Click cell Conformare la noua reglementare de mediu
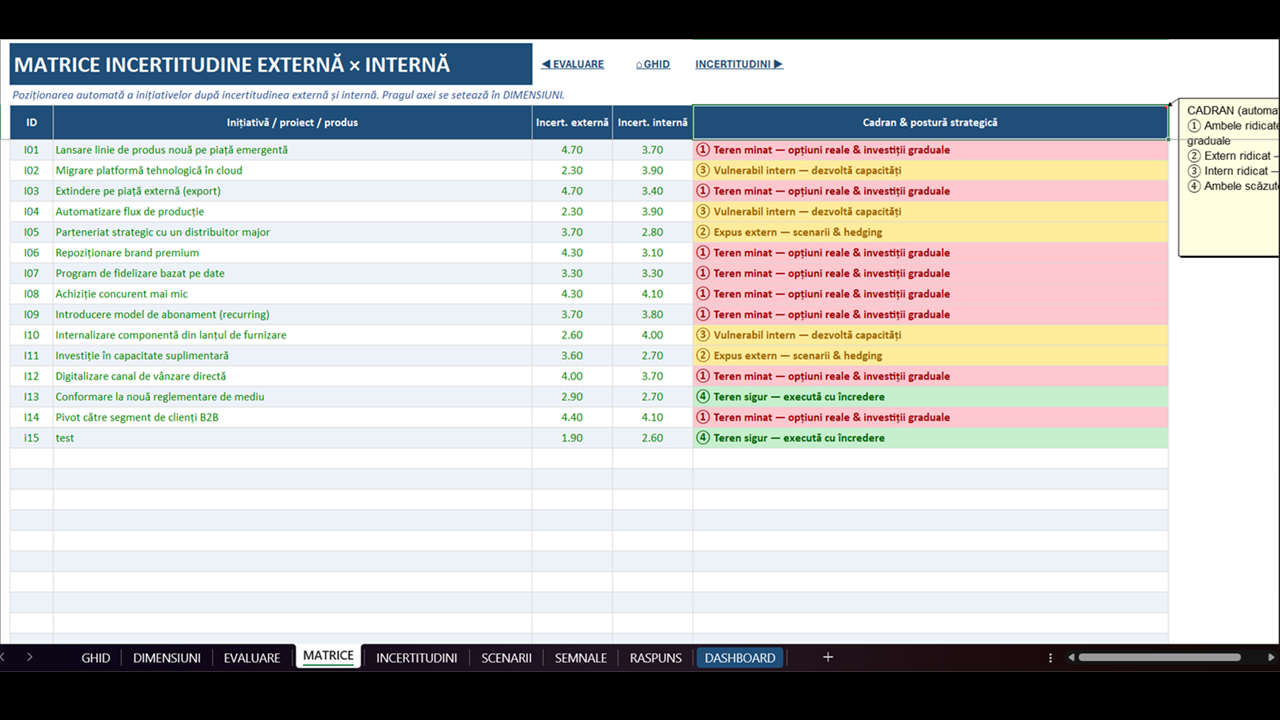The height and width of the screenshot is (720, 1280). (x=293, y=397)
